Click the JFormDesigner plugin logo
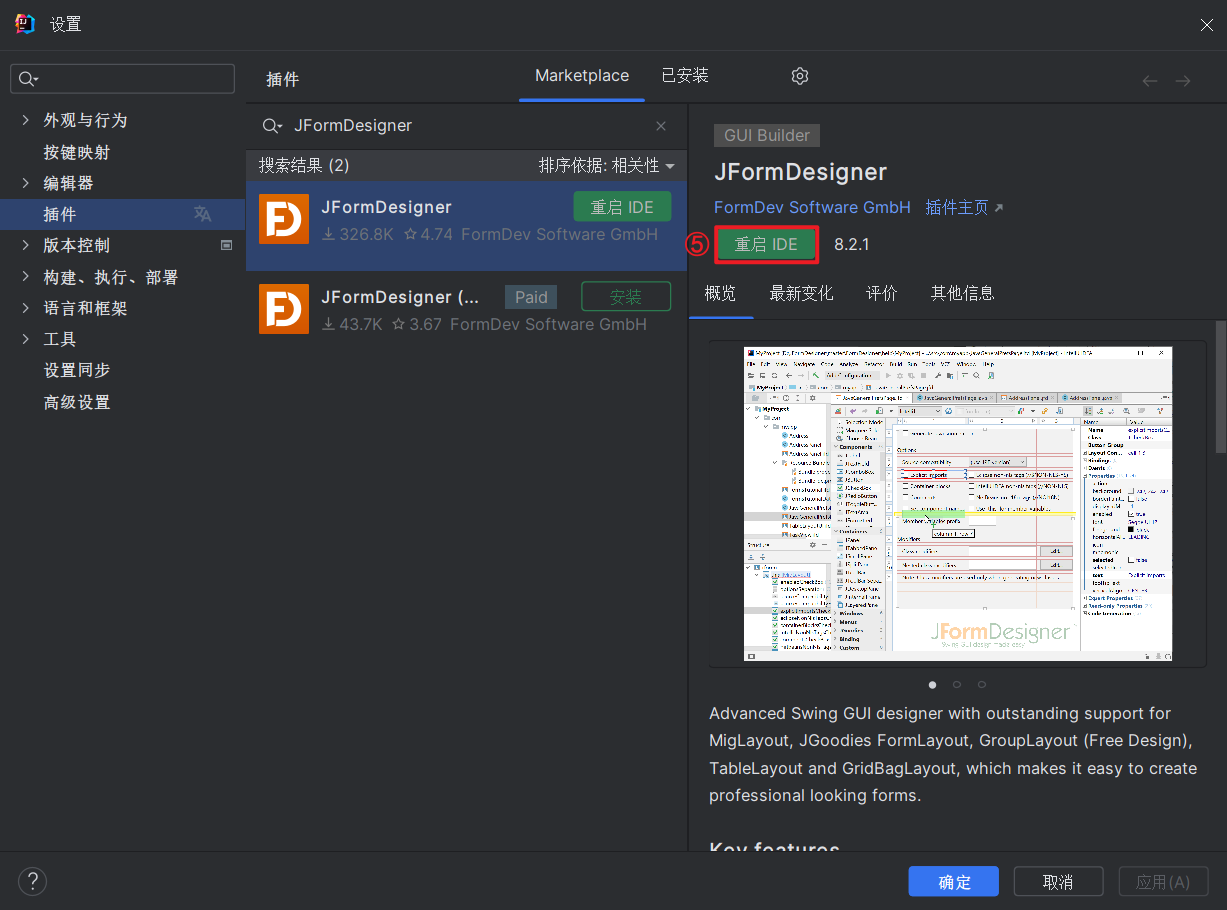Screen dimensions: 1227x910 pos(284,219)
